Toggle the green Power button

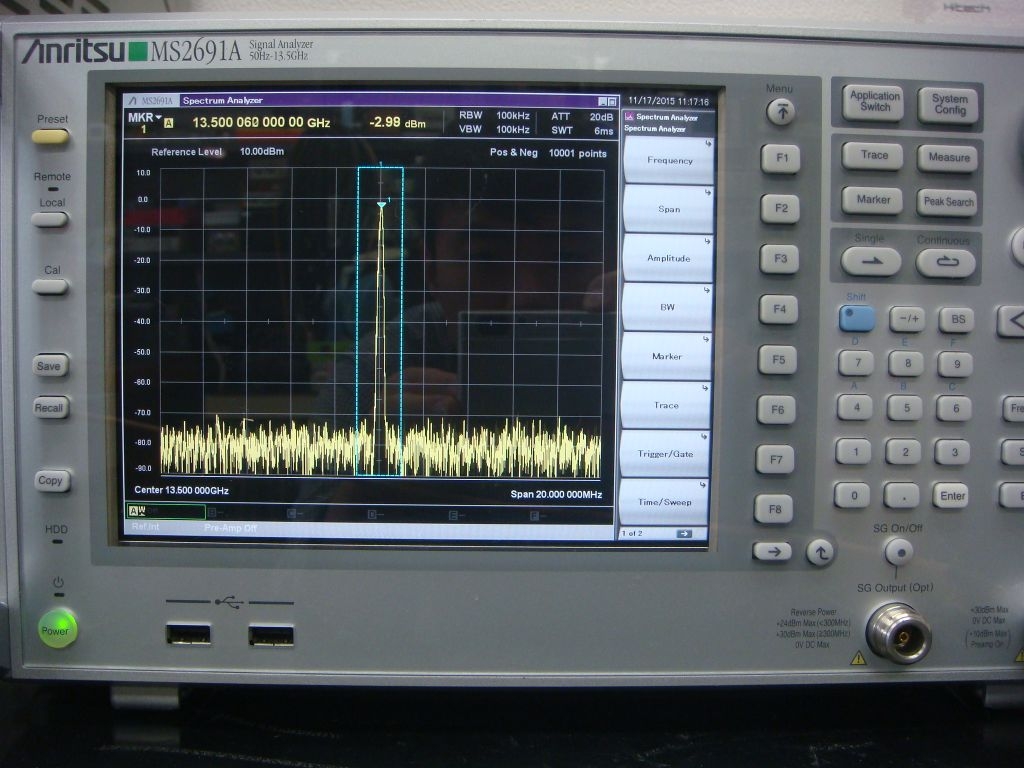pos(57,630)
